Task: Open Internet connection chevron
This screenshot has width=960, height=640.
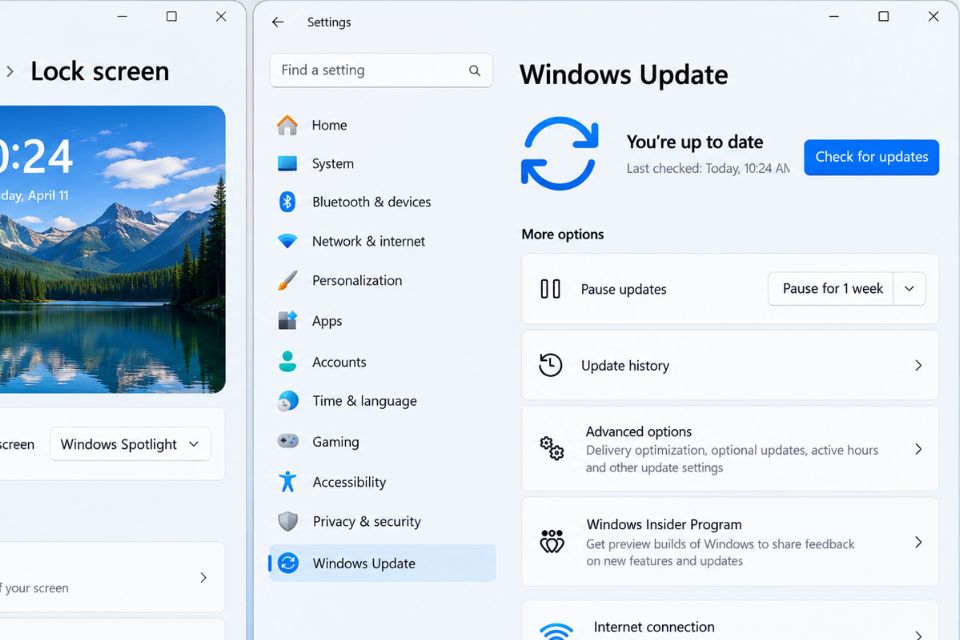Action: point(918,635)
